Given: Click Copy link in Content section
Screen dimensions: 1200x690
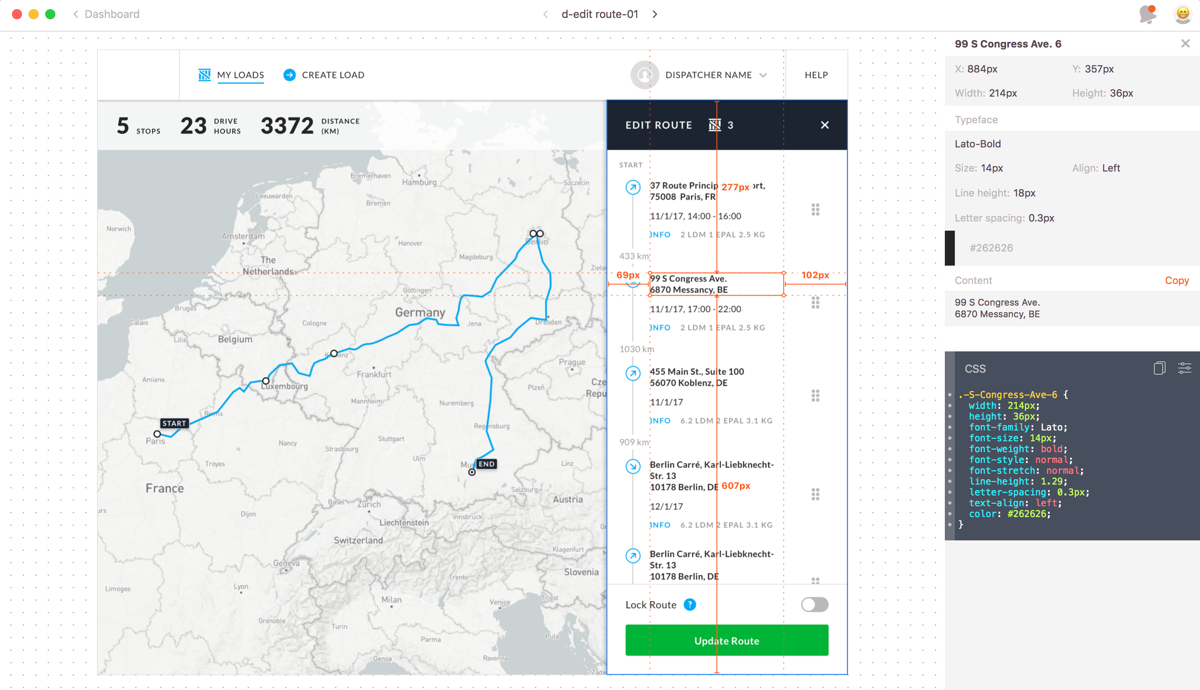Looking at the screenshot, I should [1177, 281].
